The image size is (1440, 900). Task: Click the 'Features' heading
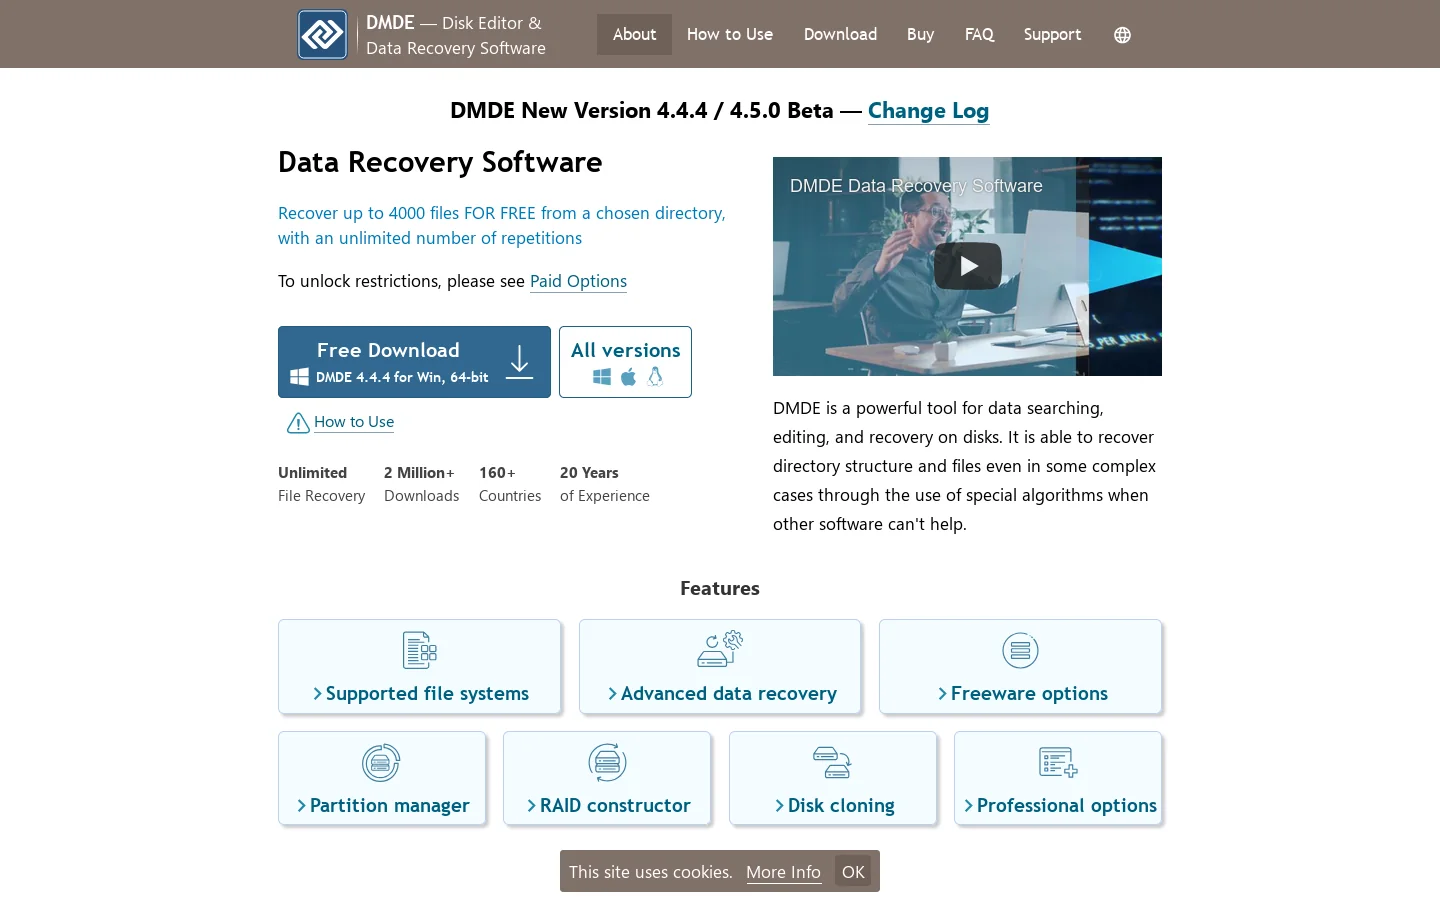point(720,588)
